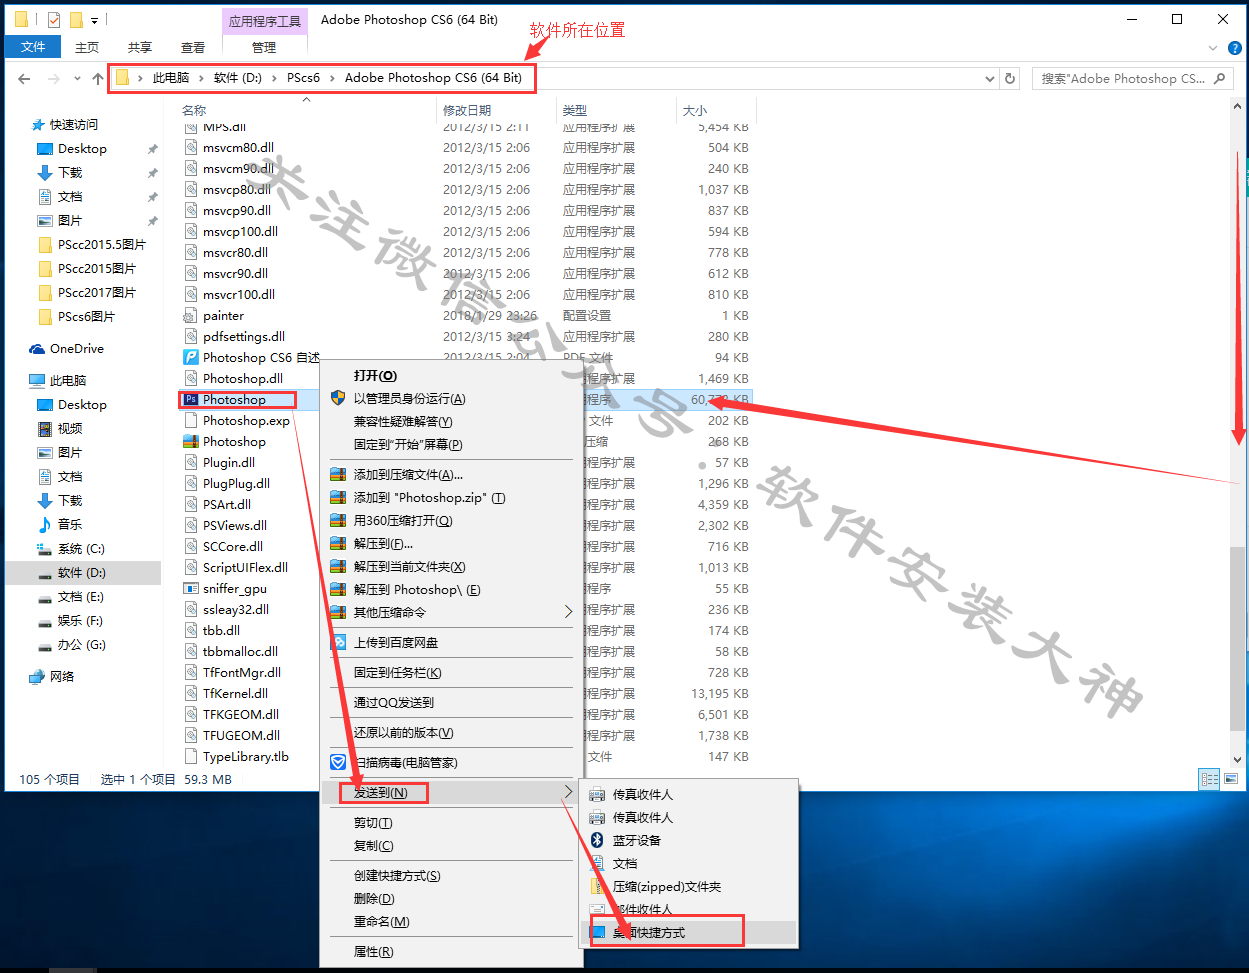Choose 删除(D) in context menu
The height and width of the screenshot is (973, 1249).
[x=451, y=898]
